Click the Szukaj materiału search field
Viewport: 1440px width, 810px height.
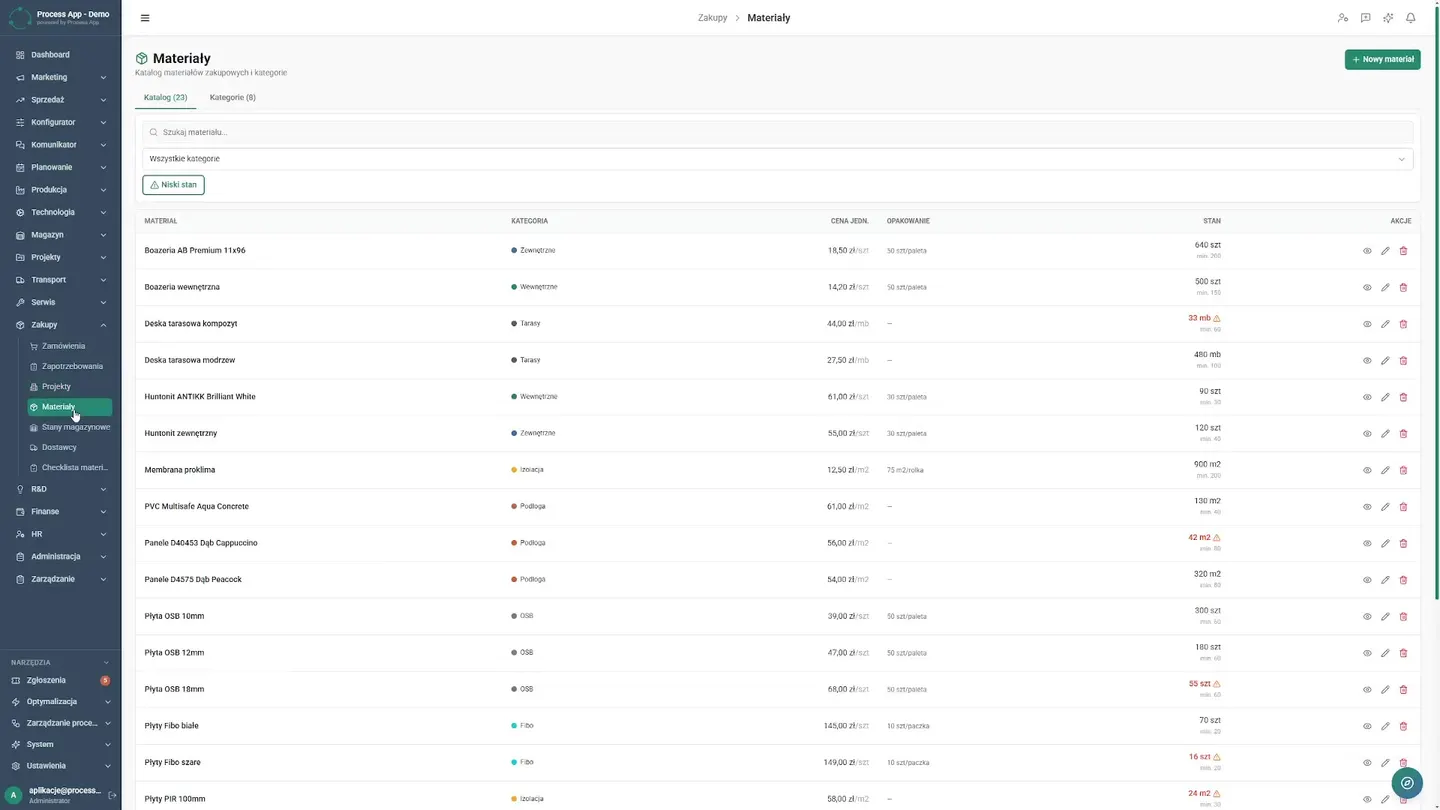pos(777,132)
